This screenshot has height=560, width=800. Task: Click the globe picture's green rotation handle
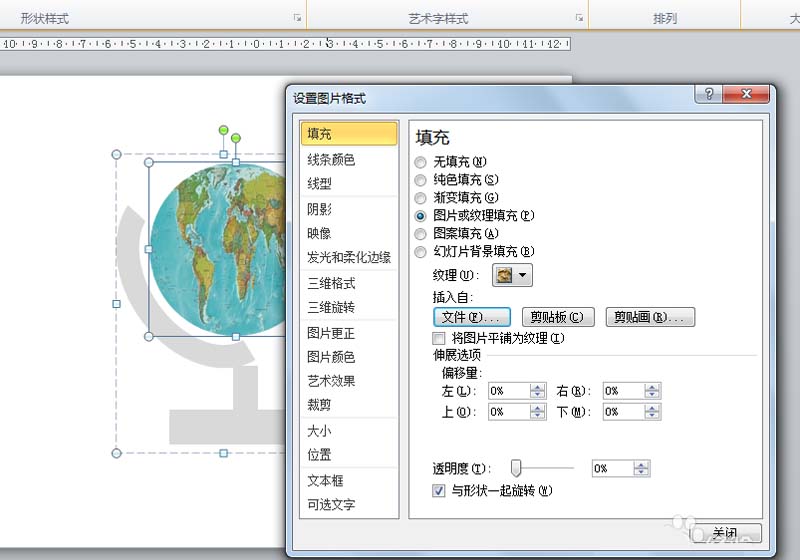pyautogui.click(x=236, y=138)
